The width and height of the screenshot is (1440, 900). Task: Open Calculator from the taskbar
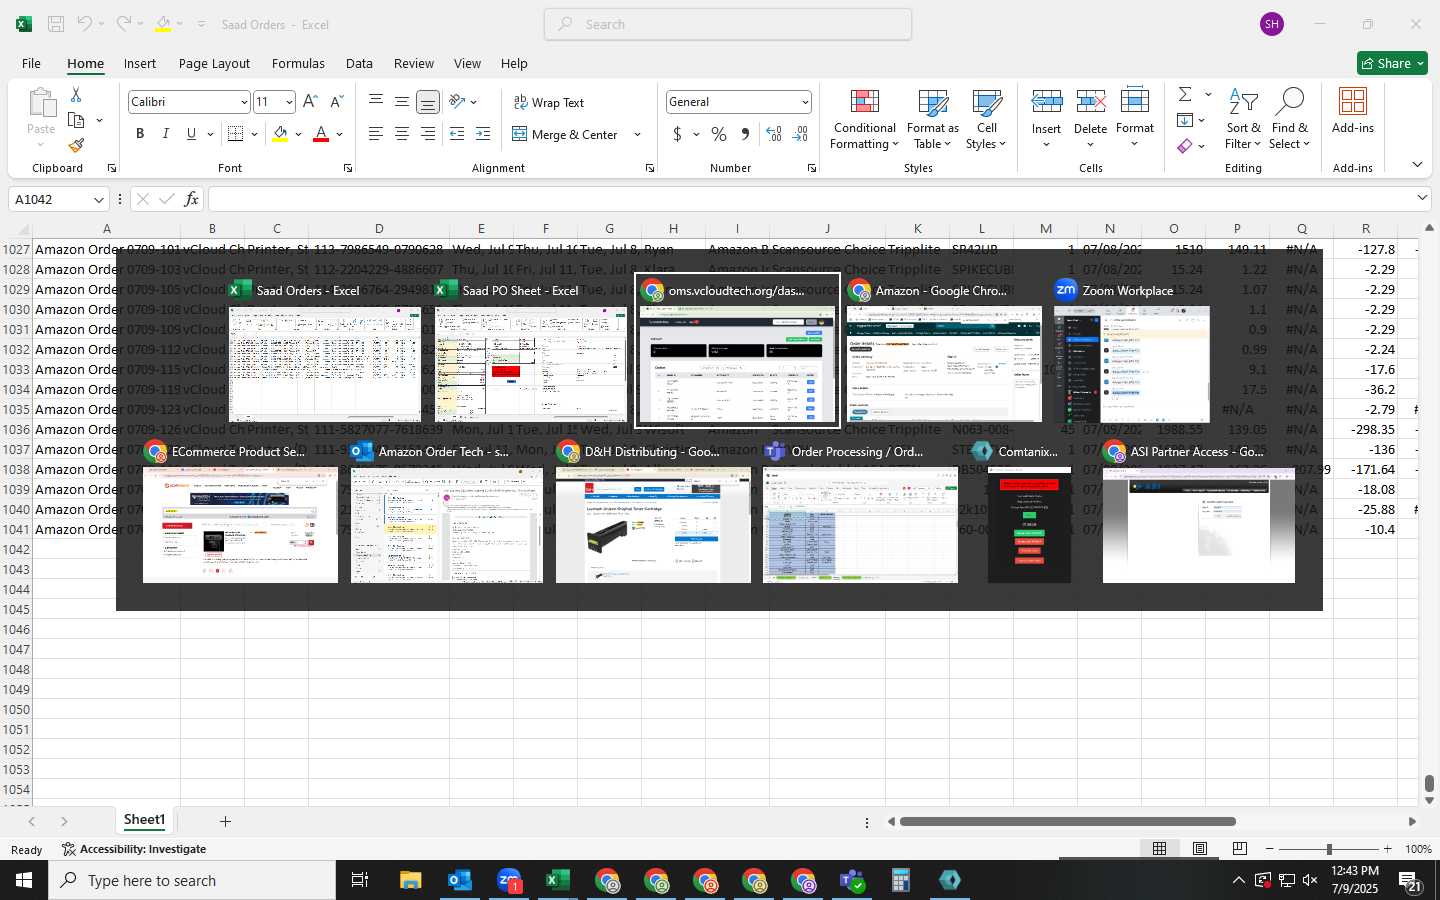pyautogui.click(x=901, y=880)
